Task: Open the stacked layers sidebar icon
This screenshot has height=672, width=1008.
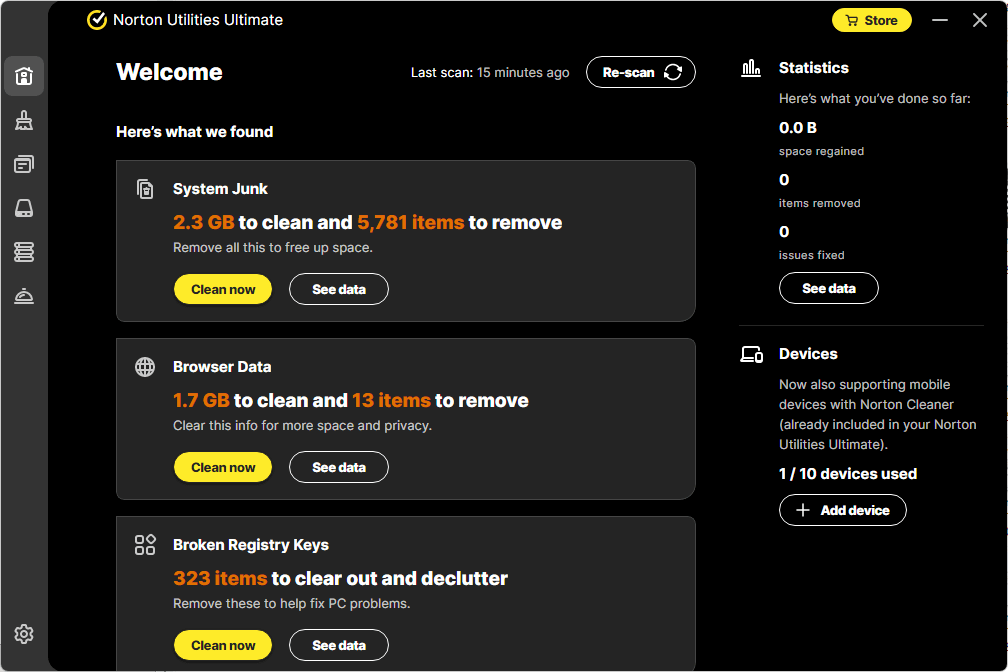Action: coord(24,252)
